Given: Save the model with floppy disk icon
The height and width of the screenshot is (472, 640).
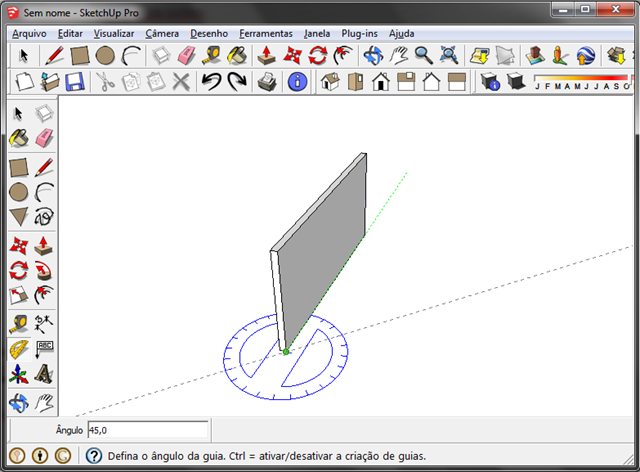Looking at the screenshot, I should point(75,82).
